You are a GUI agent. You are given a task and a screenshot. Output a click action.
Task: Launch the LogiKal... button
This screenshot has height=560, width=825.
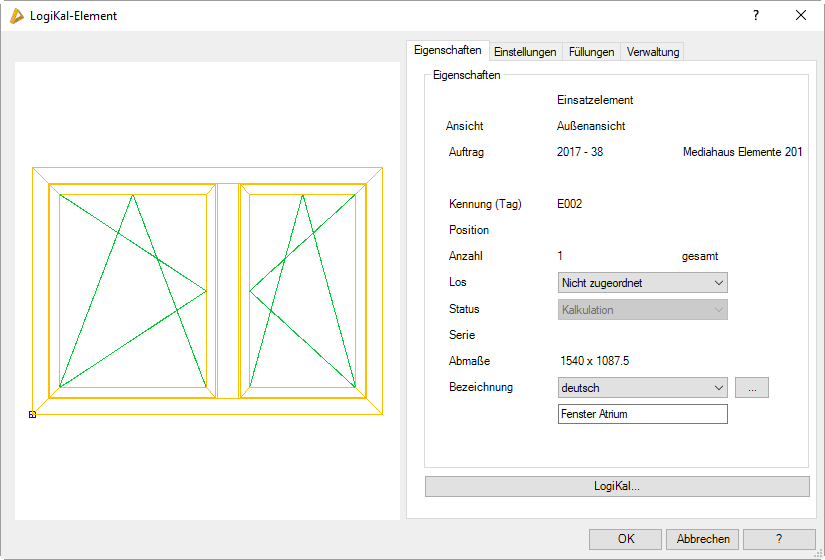(x=617, y=487)
